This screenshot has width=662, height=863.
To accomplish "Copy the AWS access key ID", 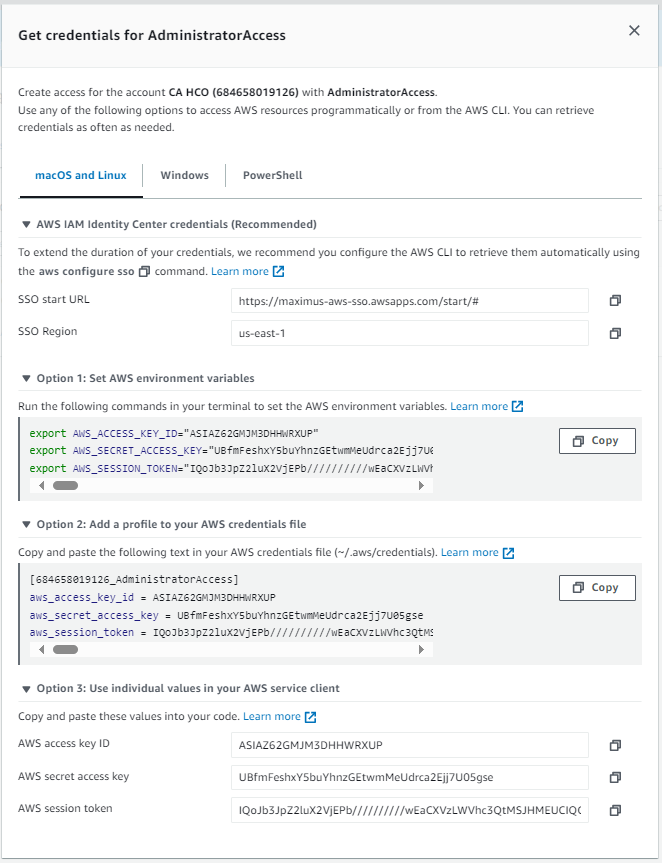I will pos(615,745).
